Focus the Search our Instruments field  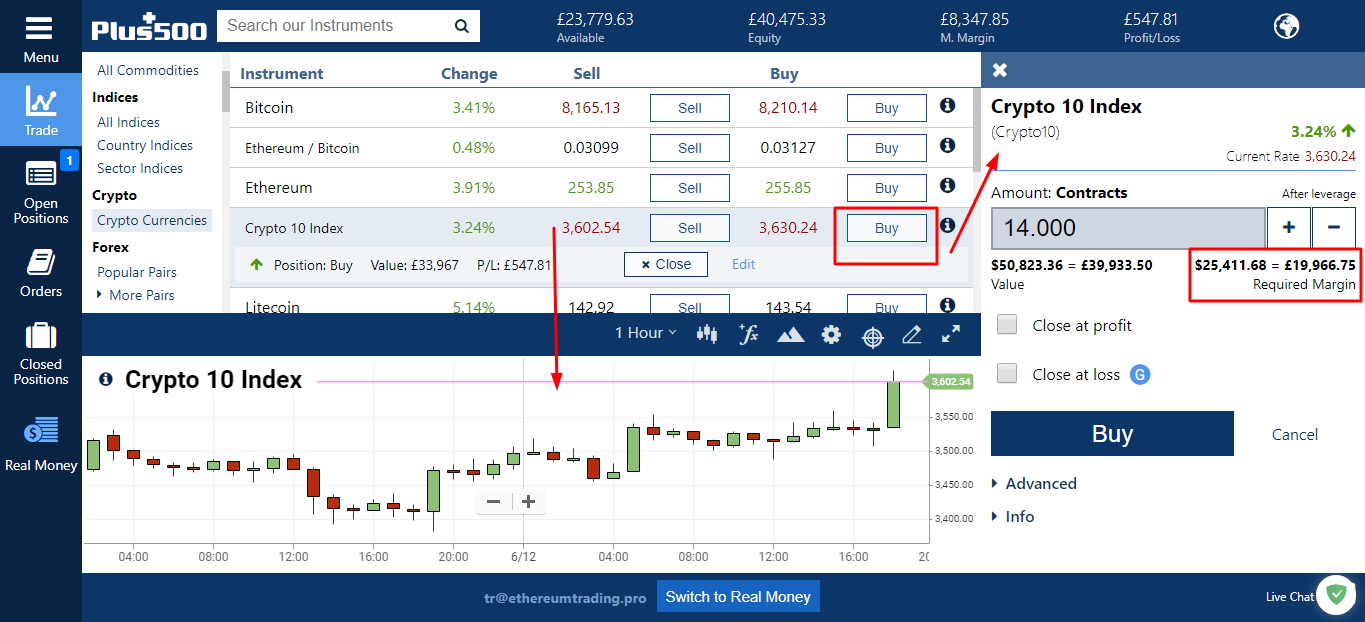coord(335,26)
